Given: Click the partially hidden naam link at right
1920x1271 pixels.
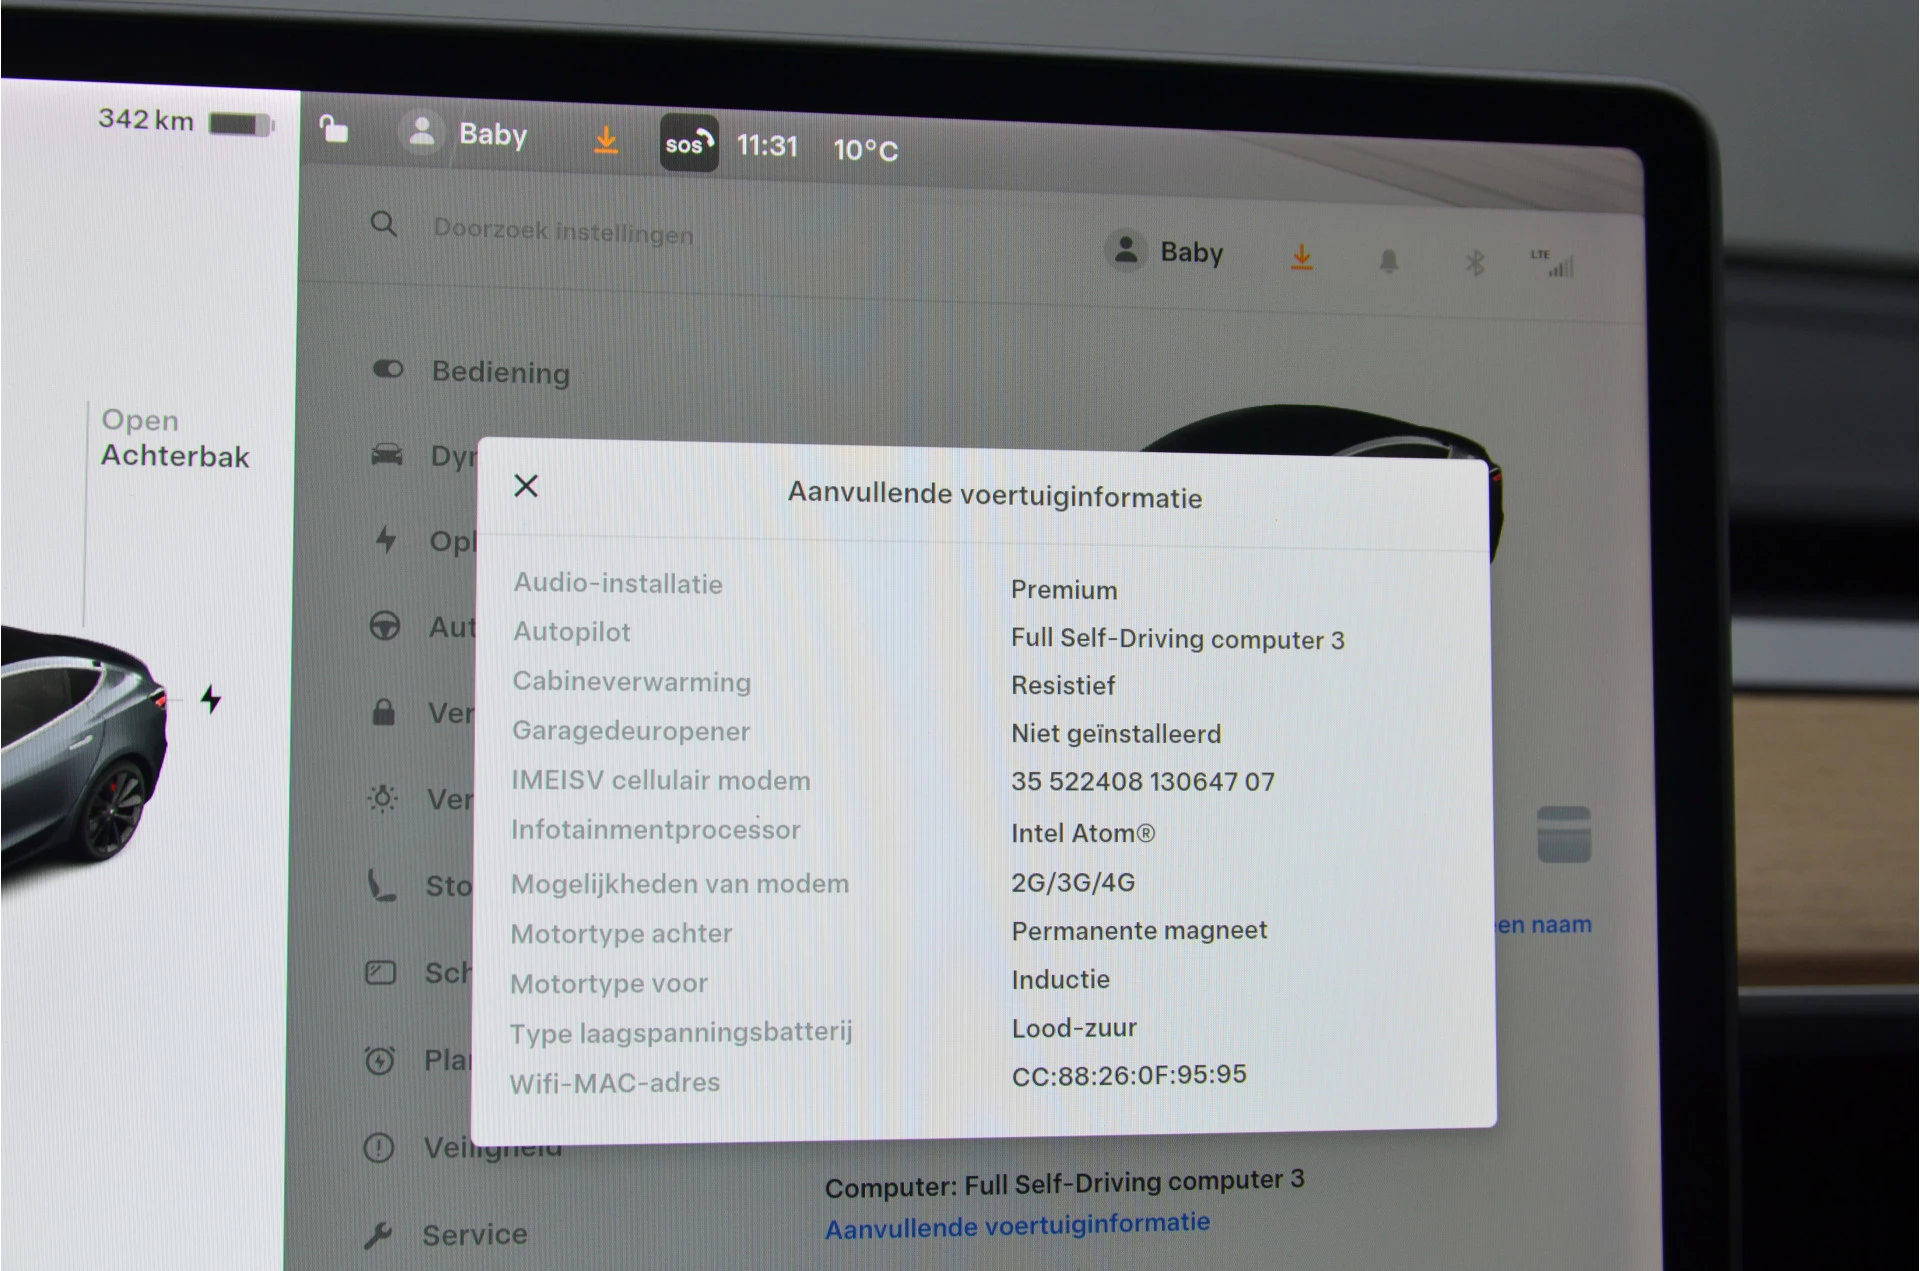Looking at the screenshot, I should [x=1544, y=925].
